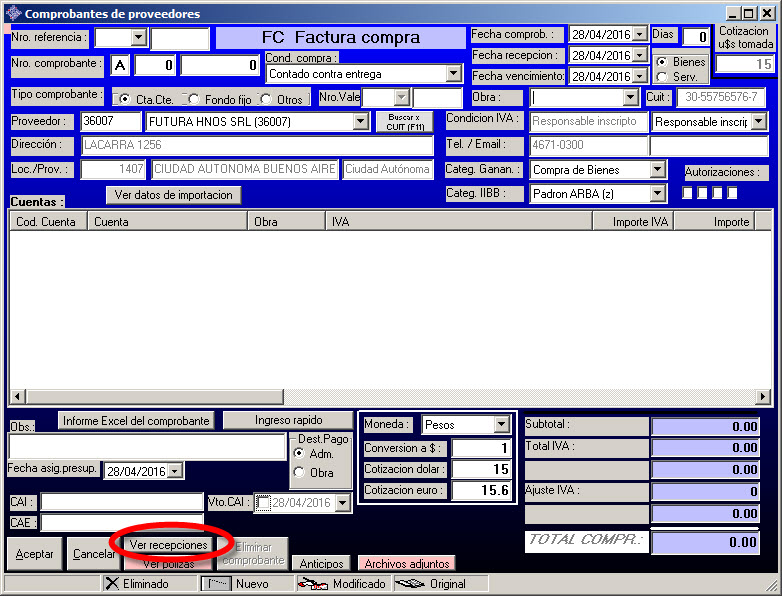Click Informe Excel del comprobante button
The image size is (782, 596).
136,421
